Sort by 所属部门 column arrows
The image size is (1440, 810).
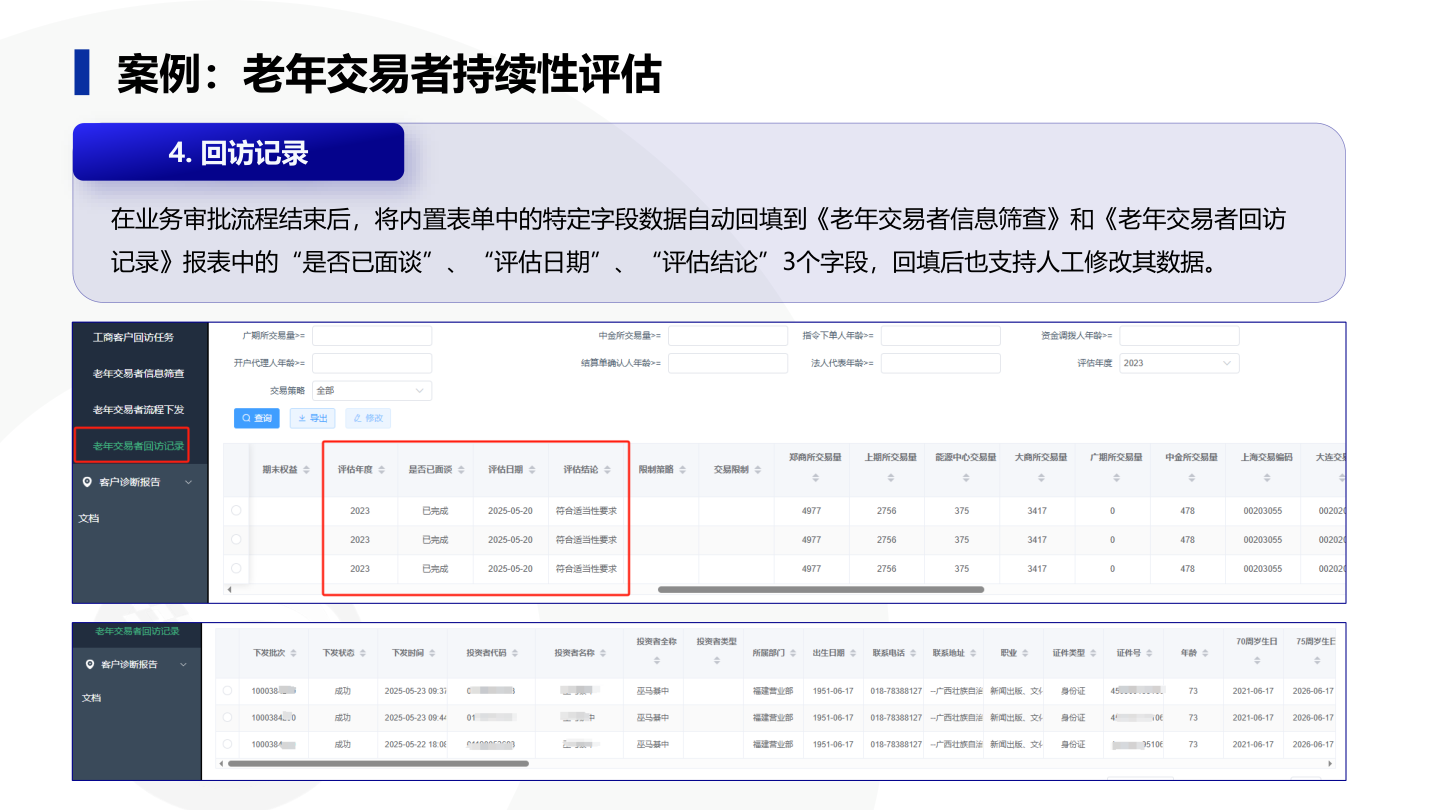pyautogui.click(x=793, y=653)
